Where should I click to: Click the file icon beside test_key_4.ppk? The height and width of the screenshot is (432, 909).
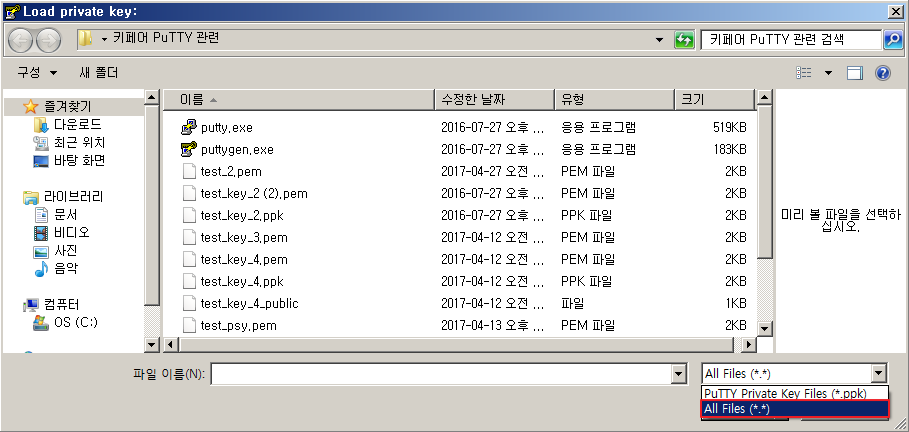pos(189,282)
